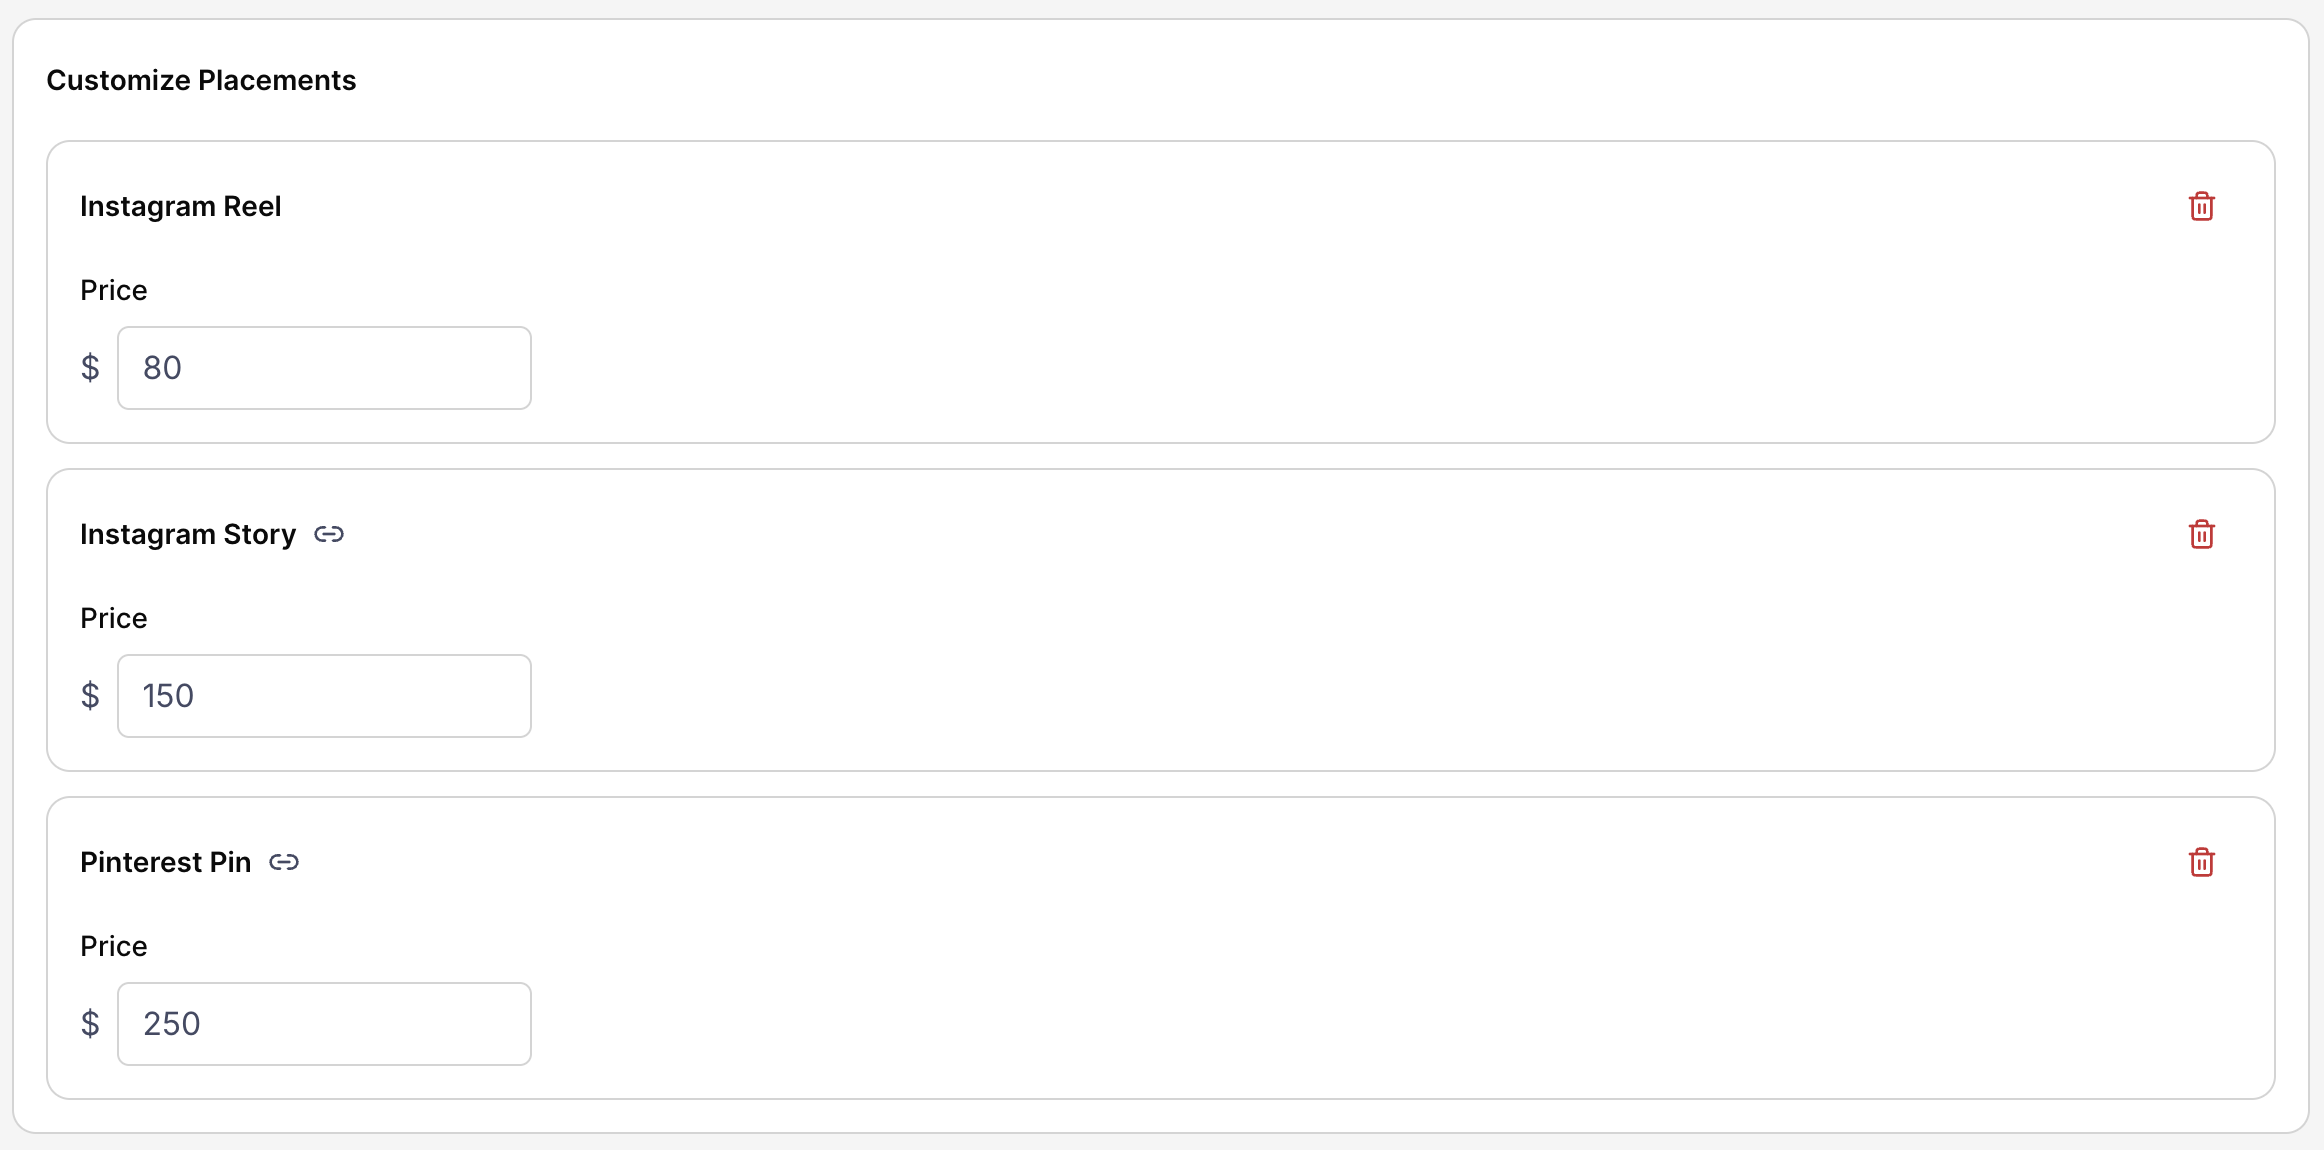Image resolution: width=2324 pixels, height=1150 pixels.
Task: Click the Instagram Reel heading
Action: pyautogui.click(x=181, y=206)
